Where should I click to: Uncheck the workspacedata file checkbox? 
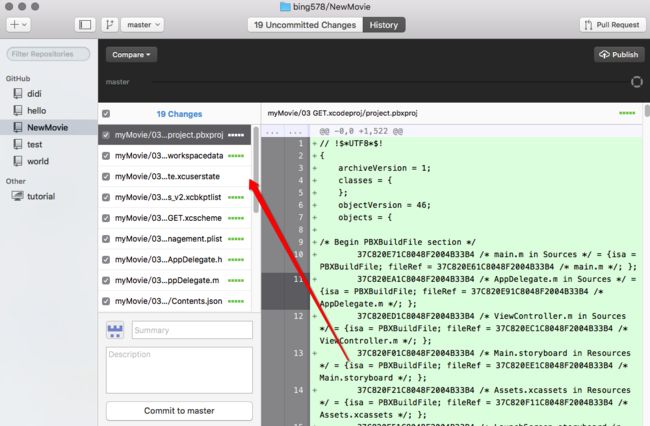106,156
